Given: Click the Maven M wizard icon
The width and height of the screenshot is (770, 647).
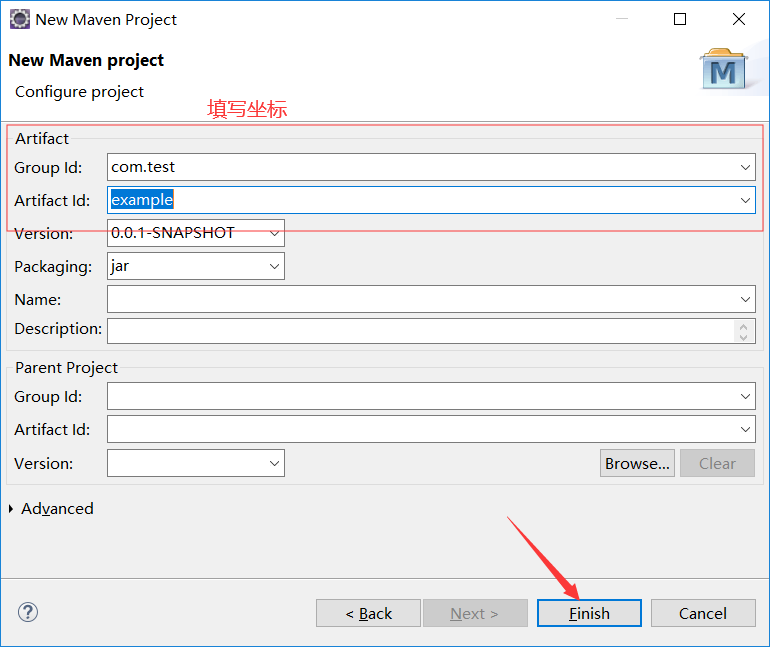Looking at the screenshot, I should [x=723, y=69].
